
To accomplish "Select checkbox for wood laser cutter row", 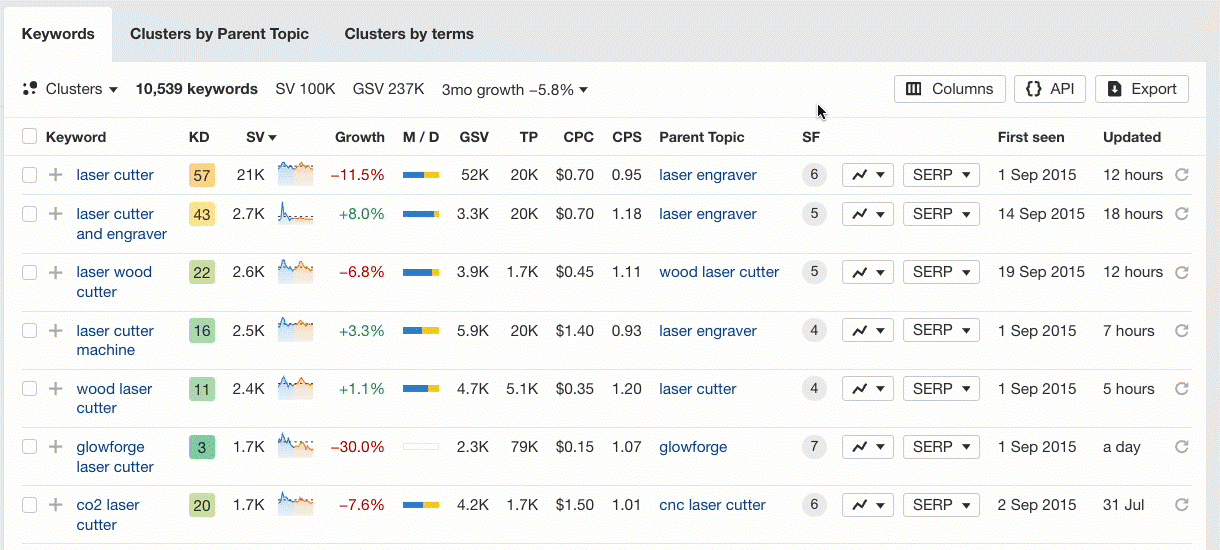I will tap(30, 389).
